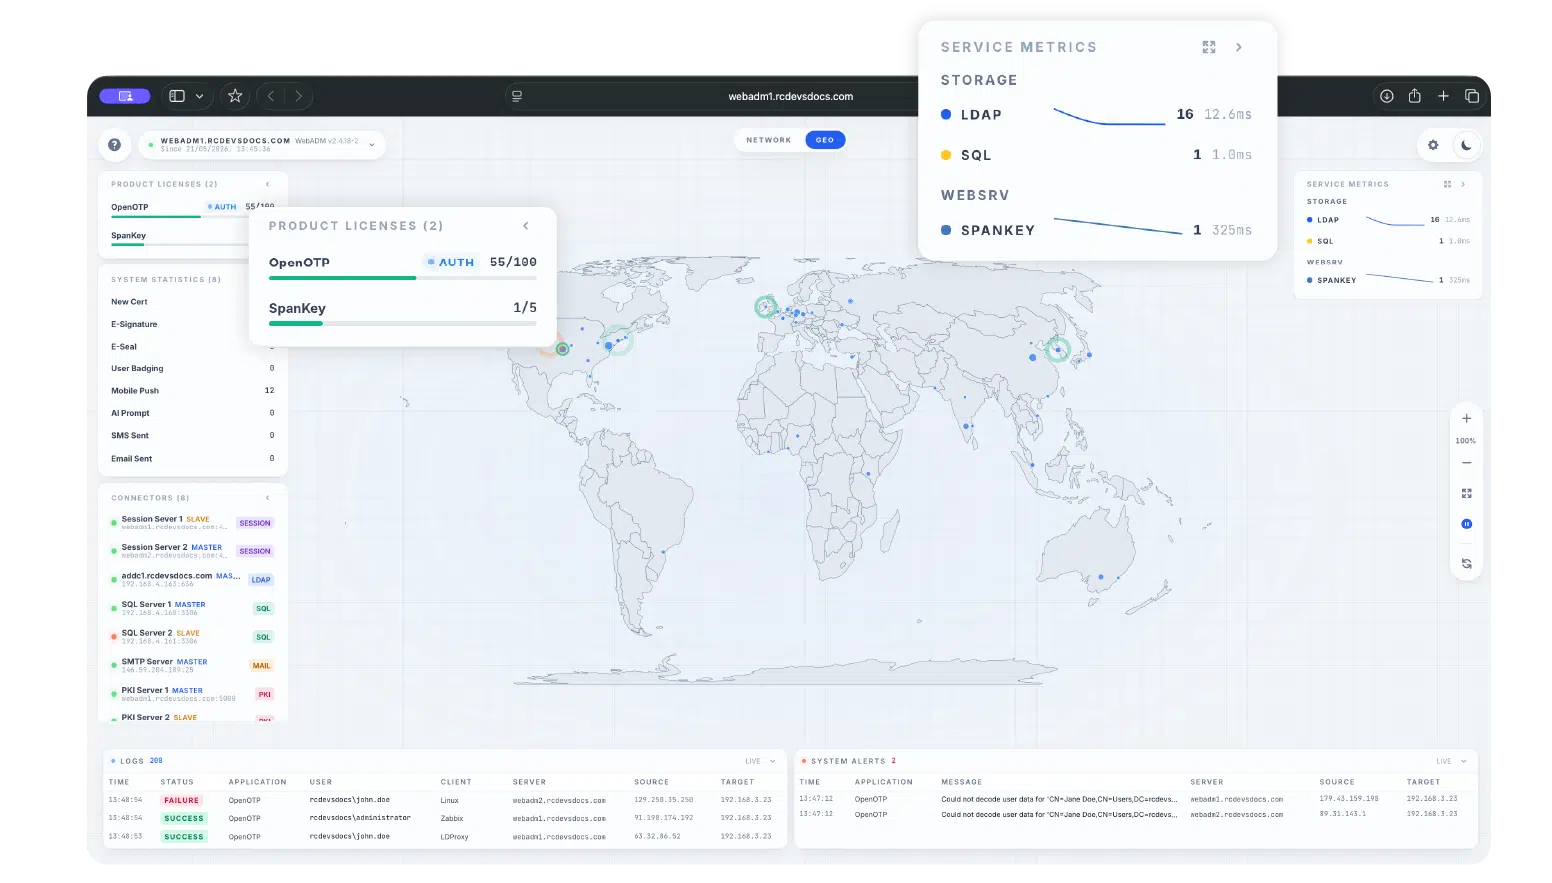1552x883 pixels.
Task: Click the browser address bar URL
Action: 790,97
